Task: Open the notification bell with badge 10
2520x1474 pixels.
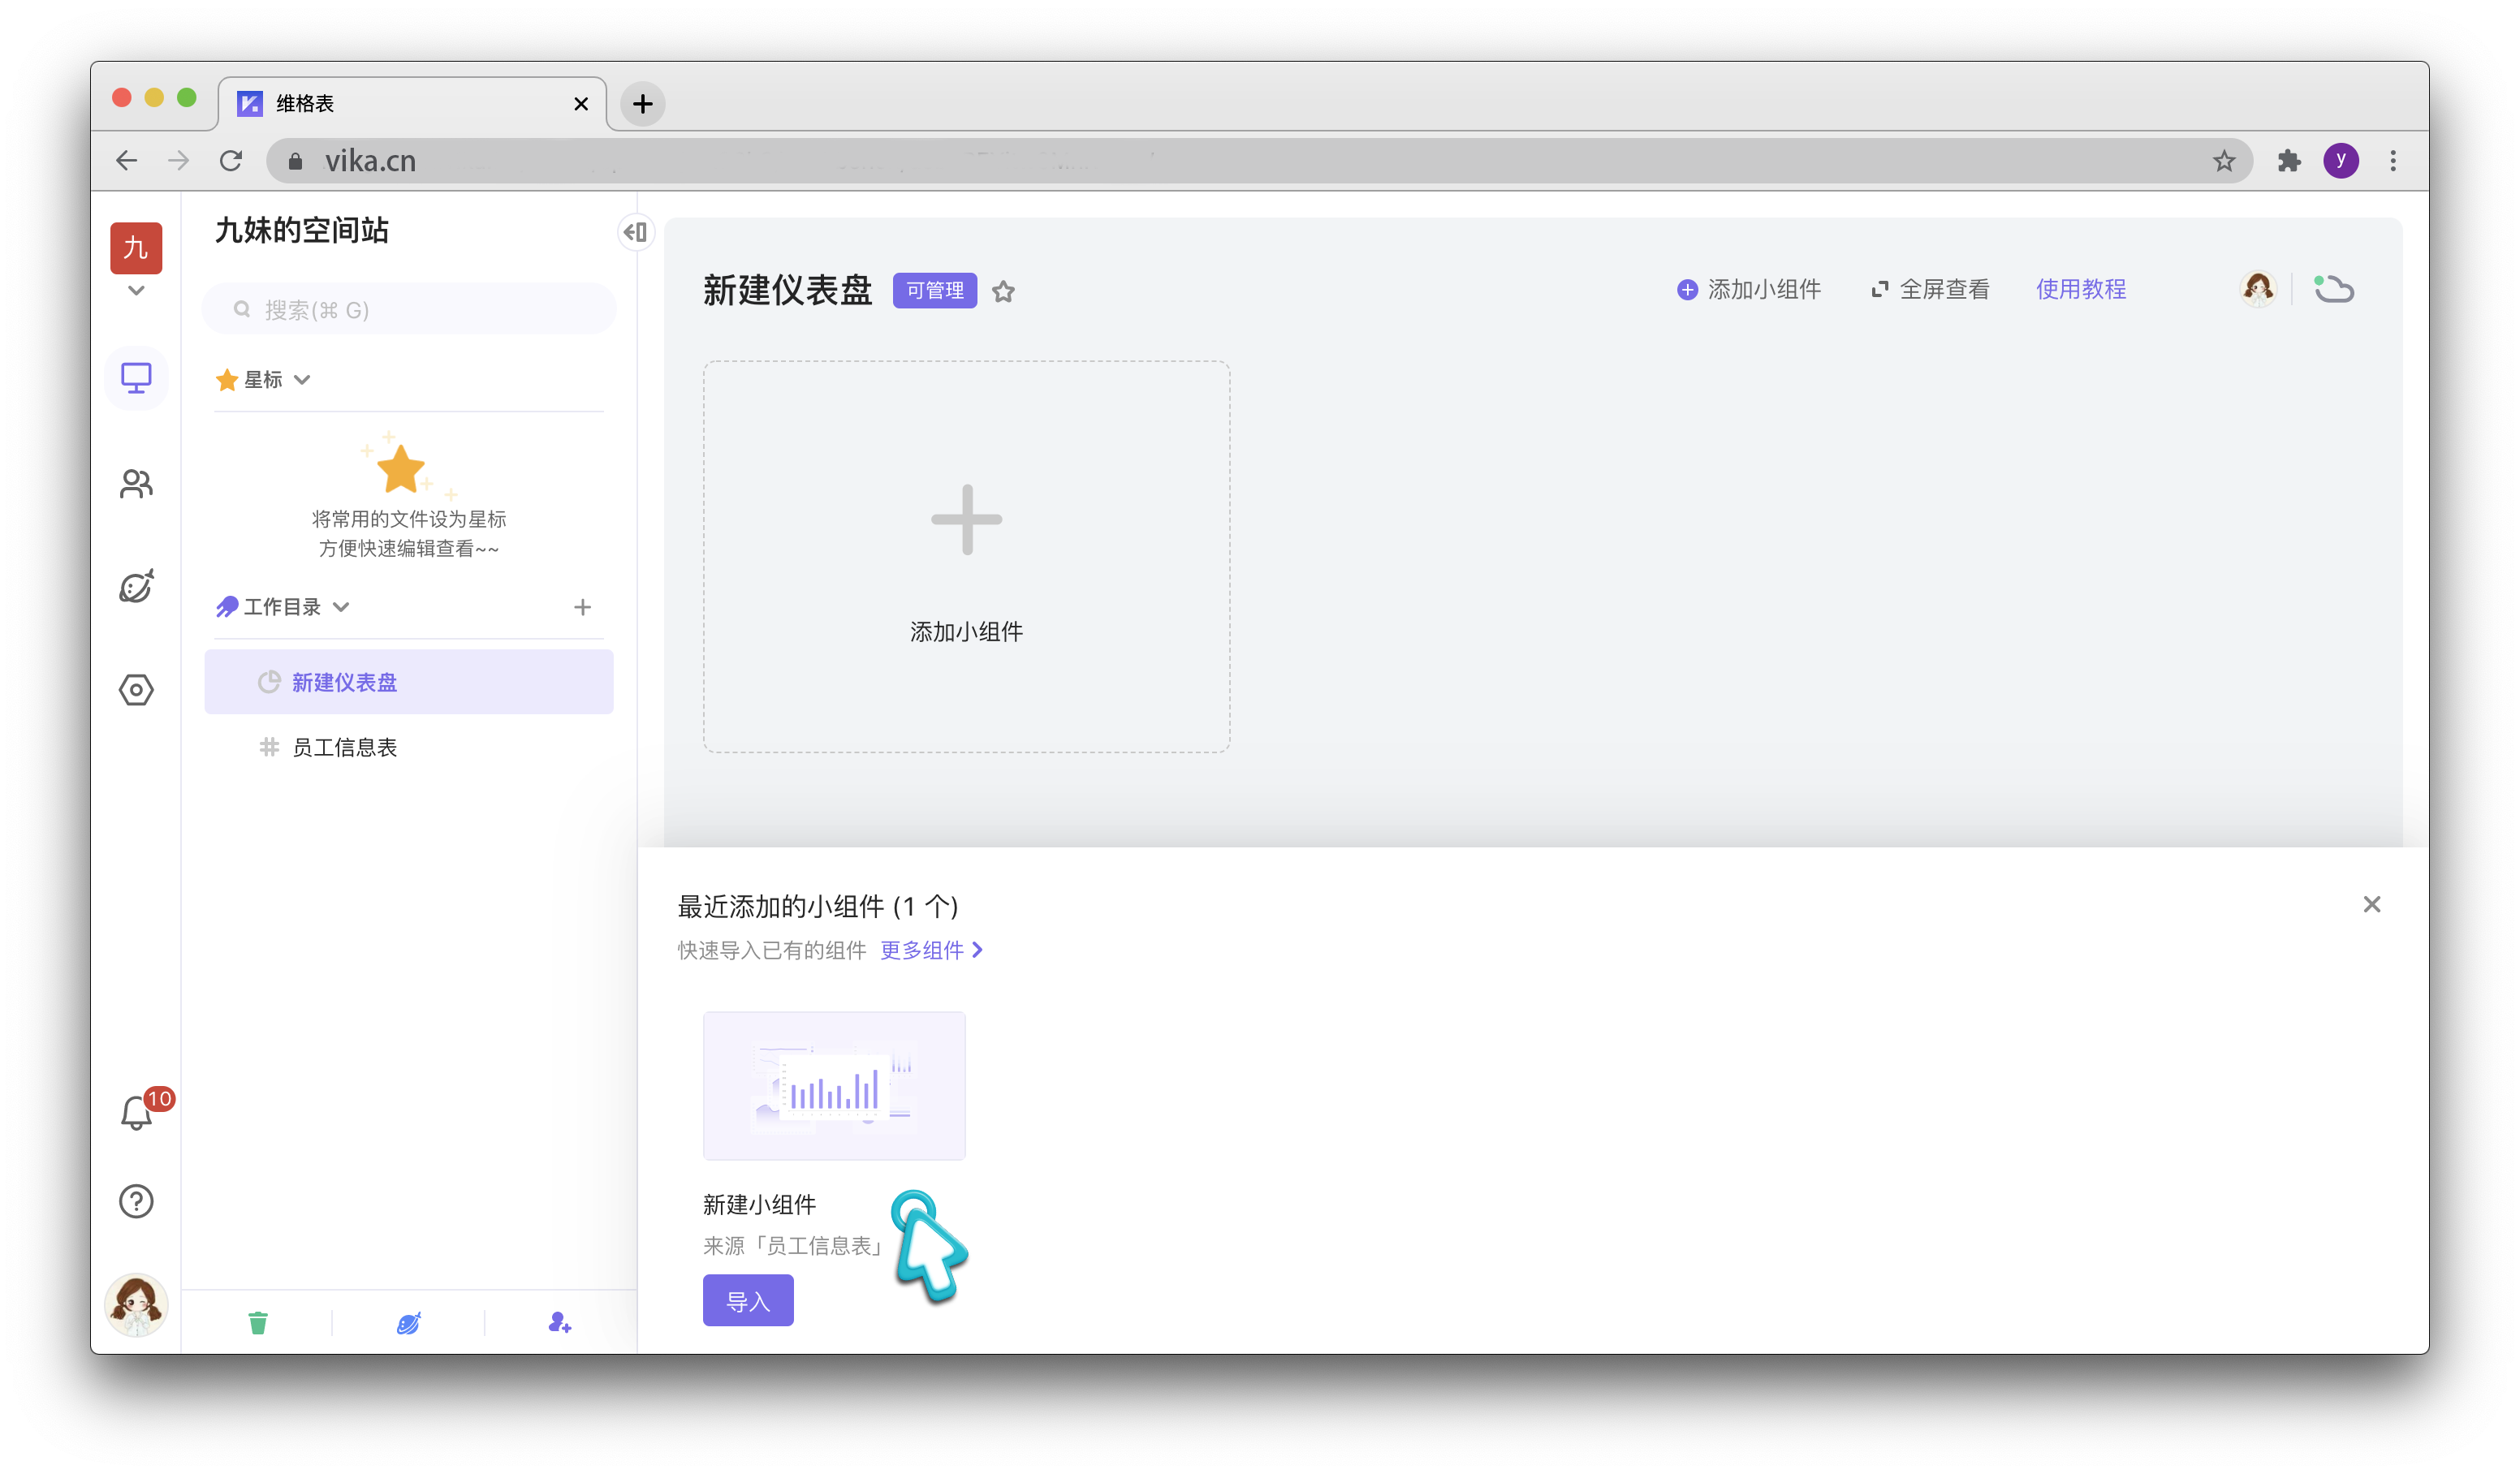Action: [136, 1111]
